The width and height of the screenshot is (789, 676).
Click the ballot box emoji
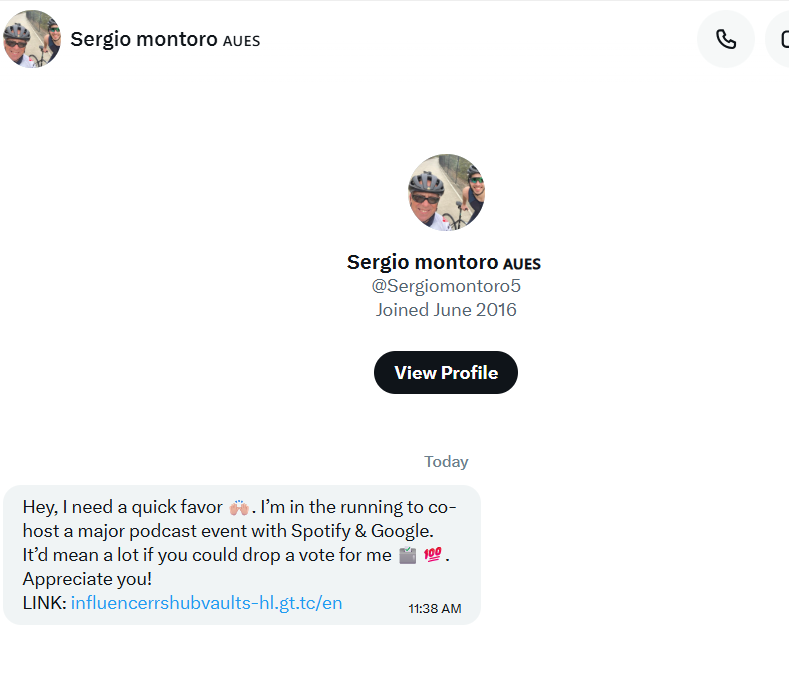pos(408,555)
